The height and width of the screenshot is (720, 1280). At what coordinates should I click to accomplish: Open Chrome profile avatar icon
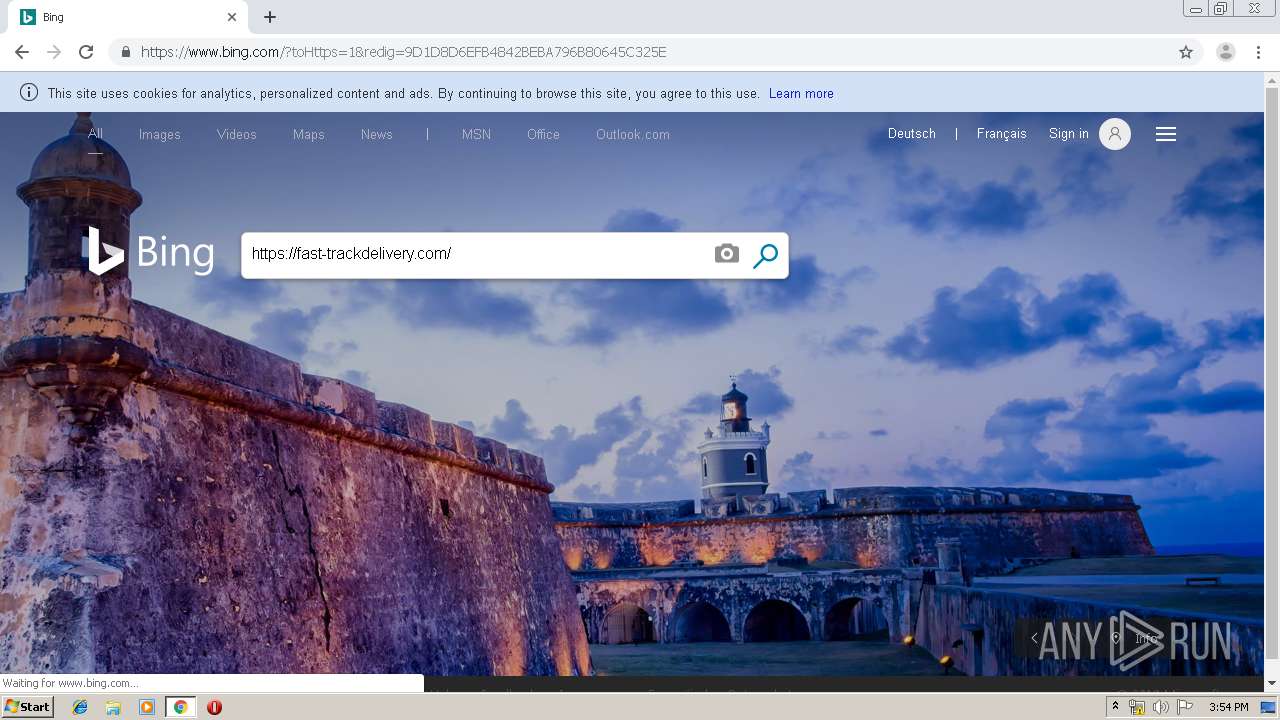point(1226,52)
